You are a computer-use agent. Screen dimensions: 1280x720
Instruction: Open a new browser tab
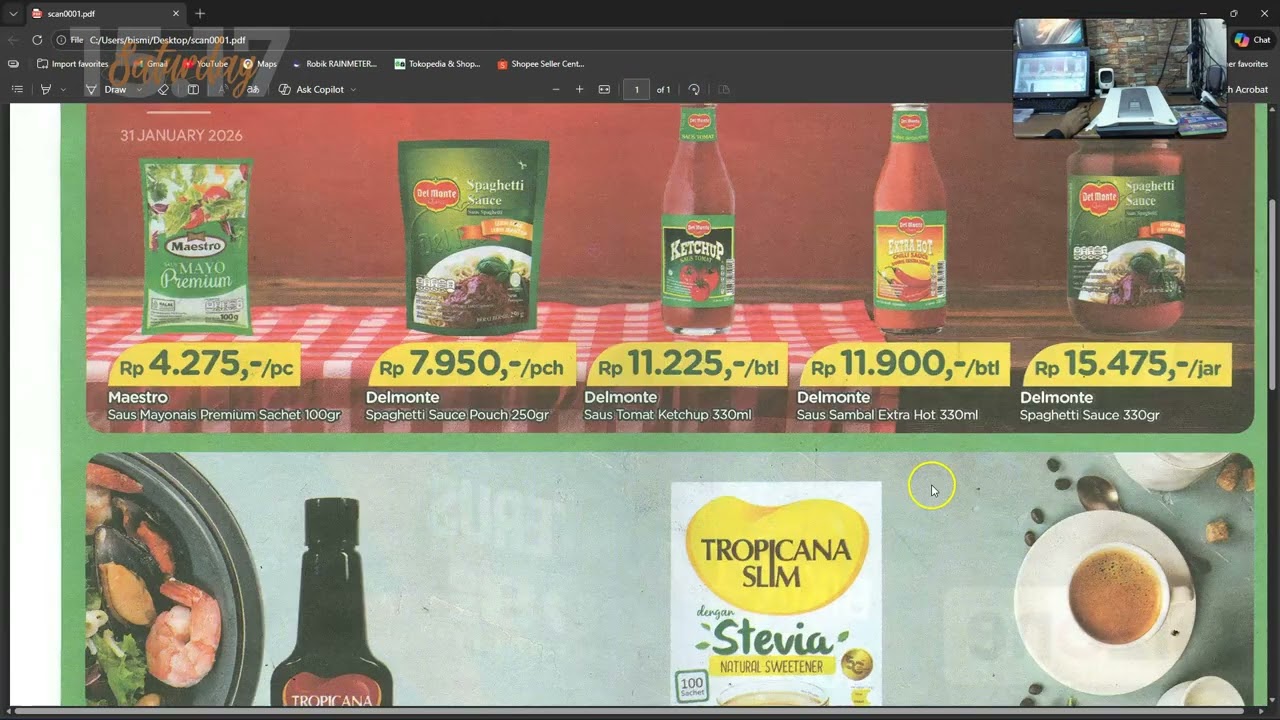point(200,14)
